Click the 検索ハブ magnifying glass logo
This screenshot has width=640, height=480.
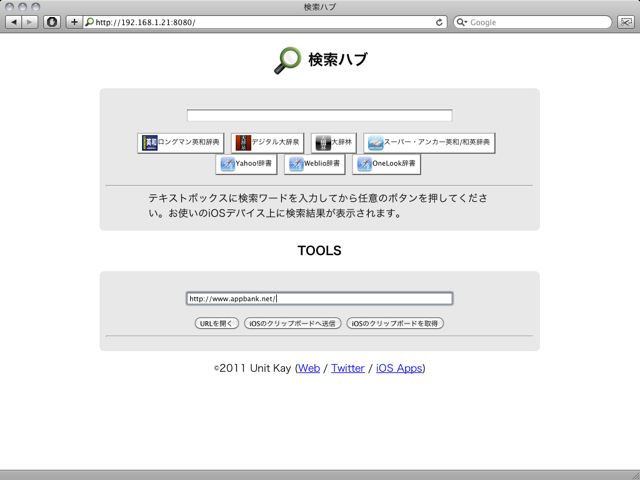(x=287, y=60)
